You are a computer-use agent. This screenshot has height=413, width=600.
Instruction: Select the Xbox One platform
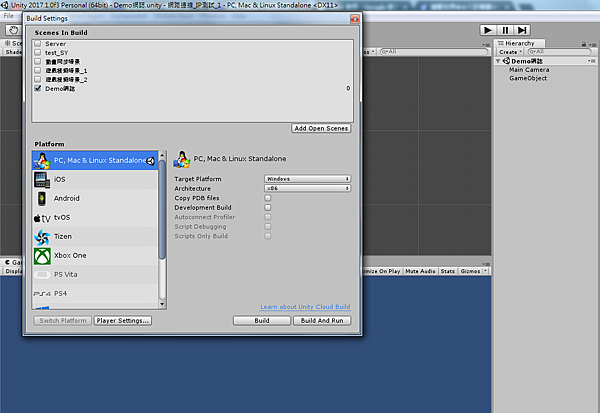coord(95,255)
